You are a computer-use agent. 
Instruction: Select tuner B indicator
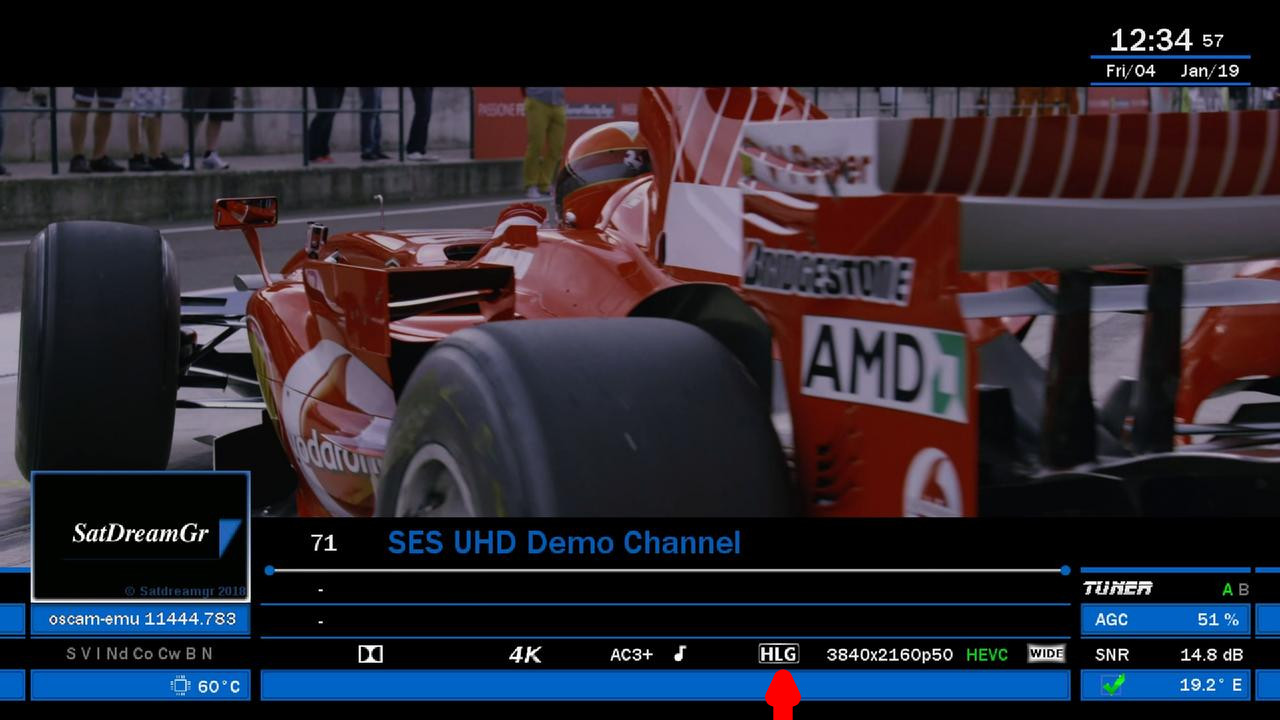1244,590
